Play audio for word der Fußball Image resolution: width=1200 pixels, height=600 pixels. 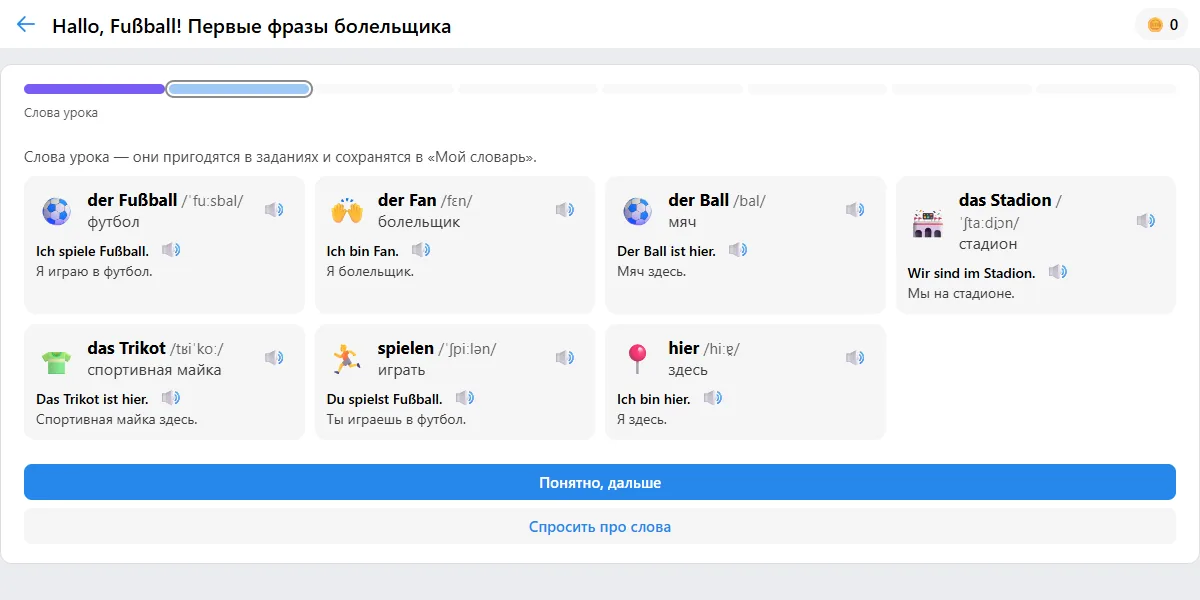(x=274, y=210)
